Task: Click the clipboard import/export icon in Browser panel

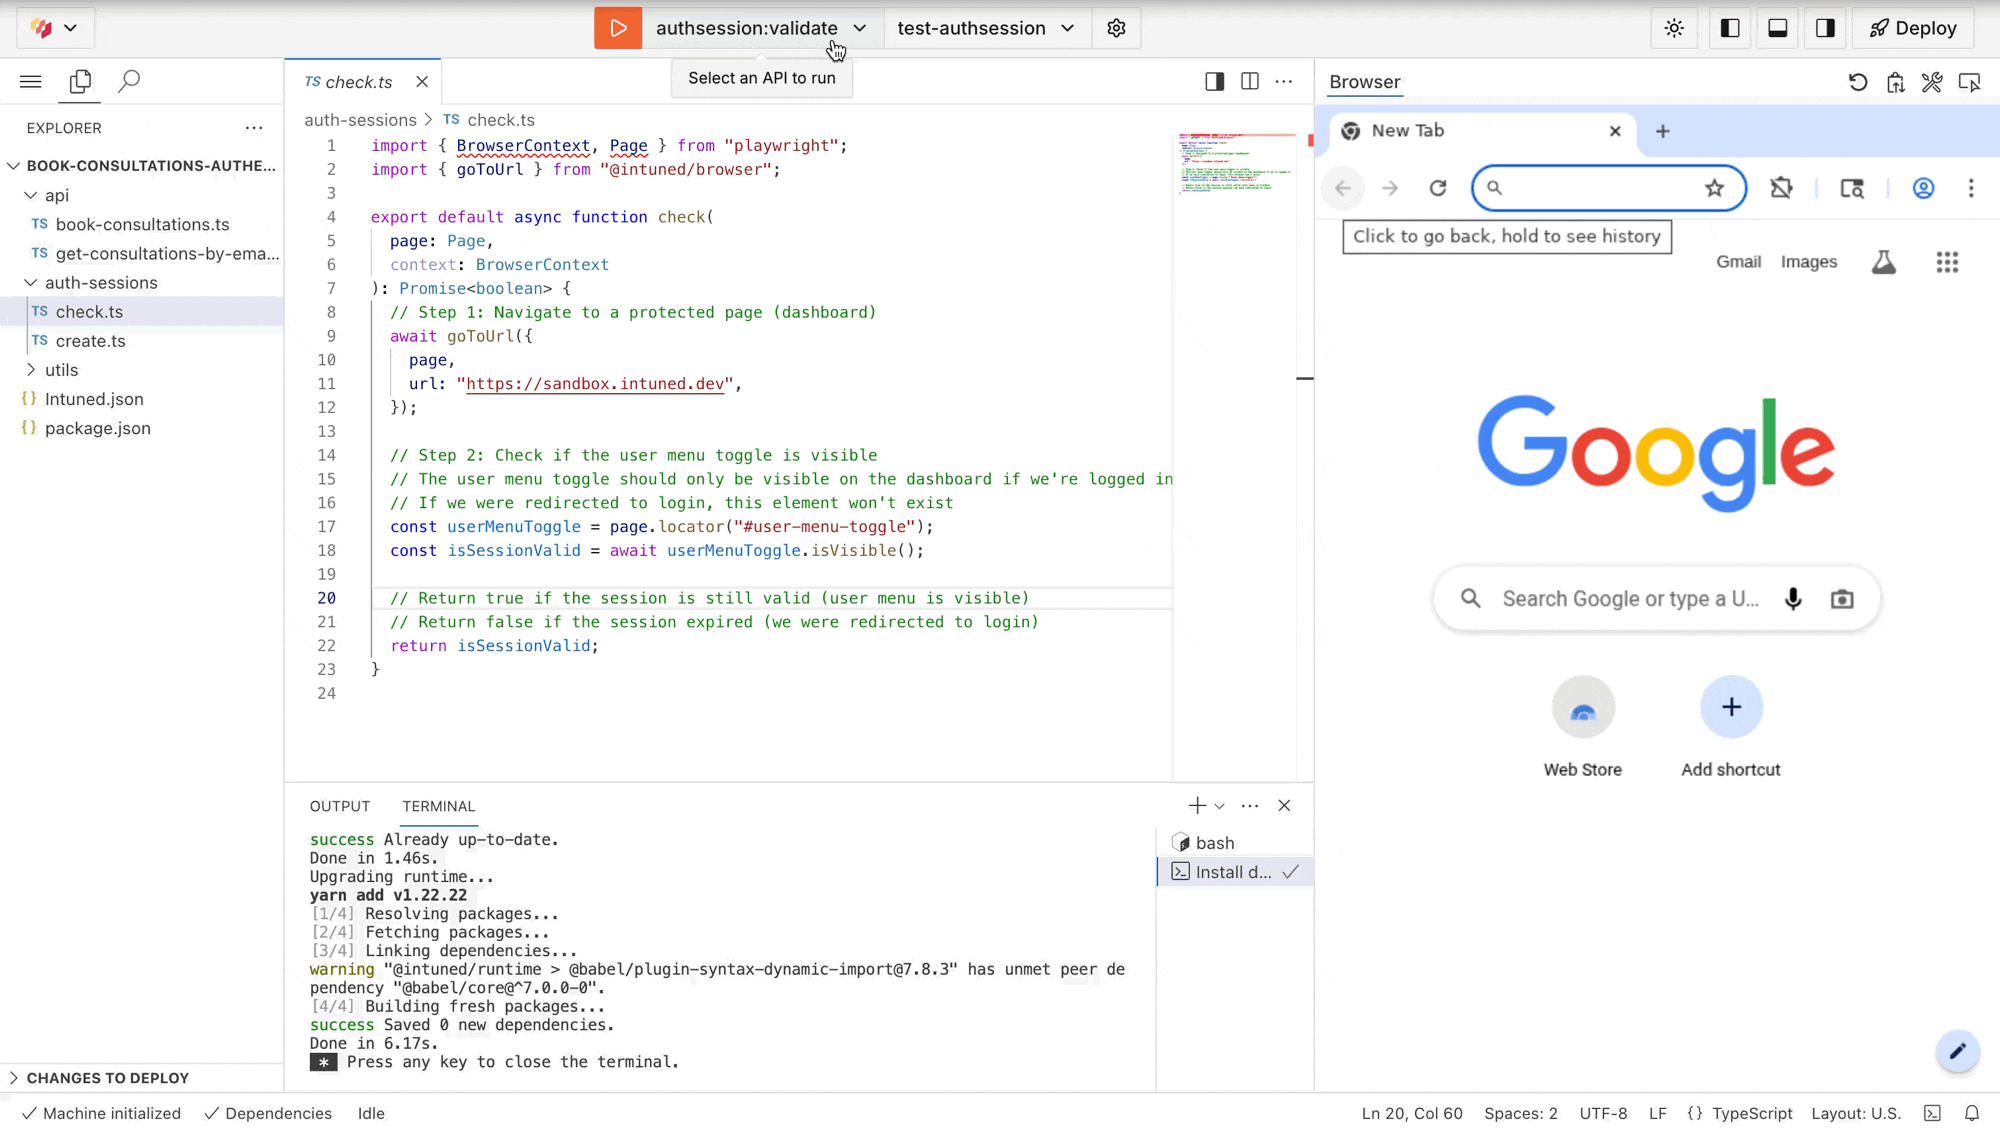Action: coord(1895,82)
